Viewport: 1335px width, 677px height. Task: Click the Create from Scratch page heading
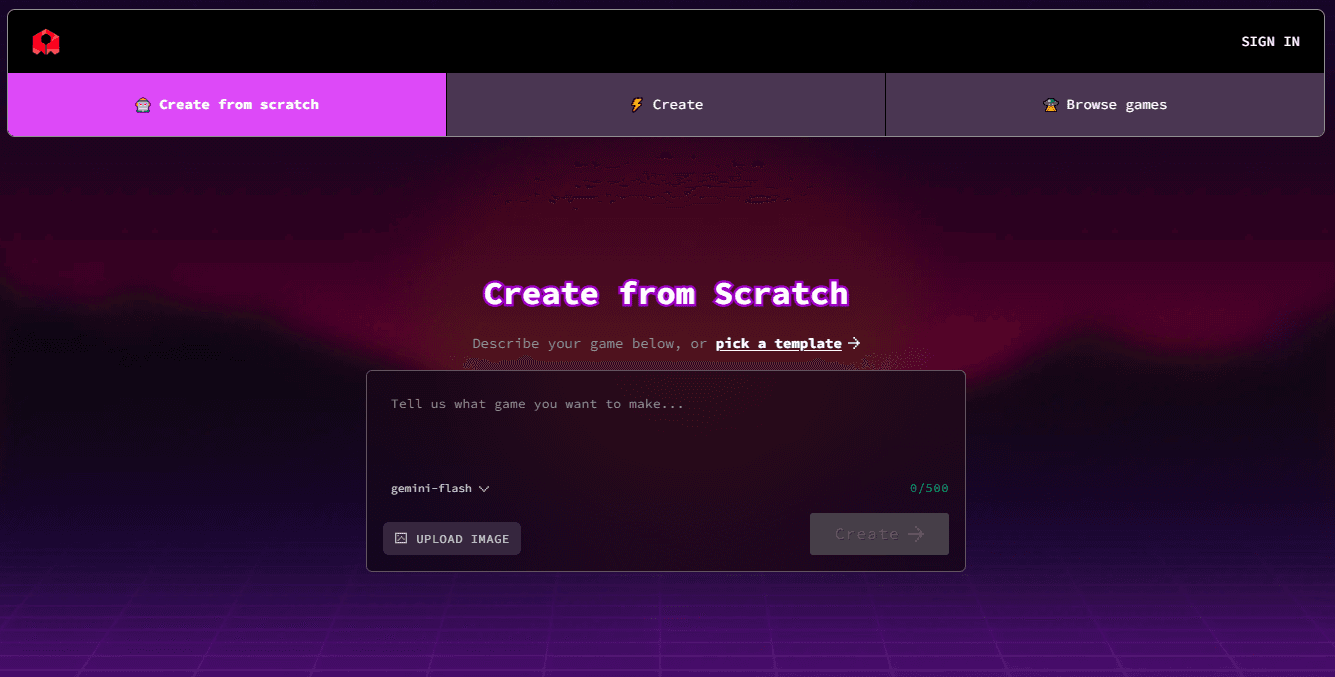click(x=666, y=293)
